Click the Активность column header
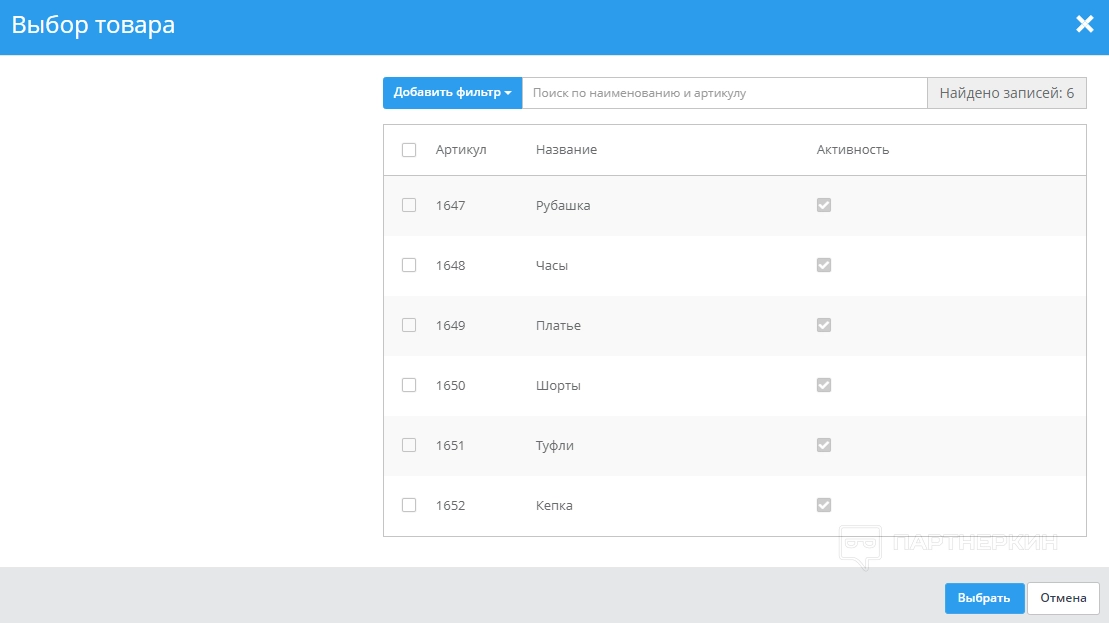 click(852, 150)
